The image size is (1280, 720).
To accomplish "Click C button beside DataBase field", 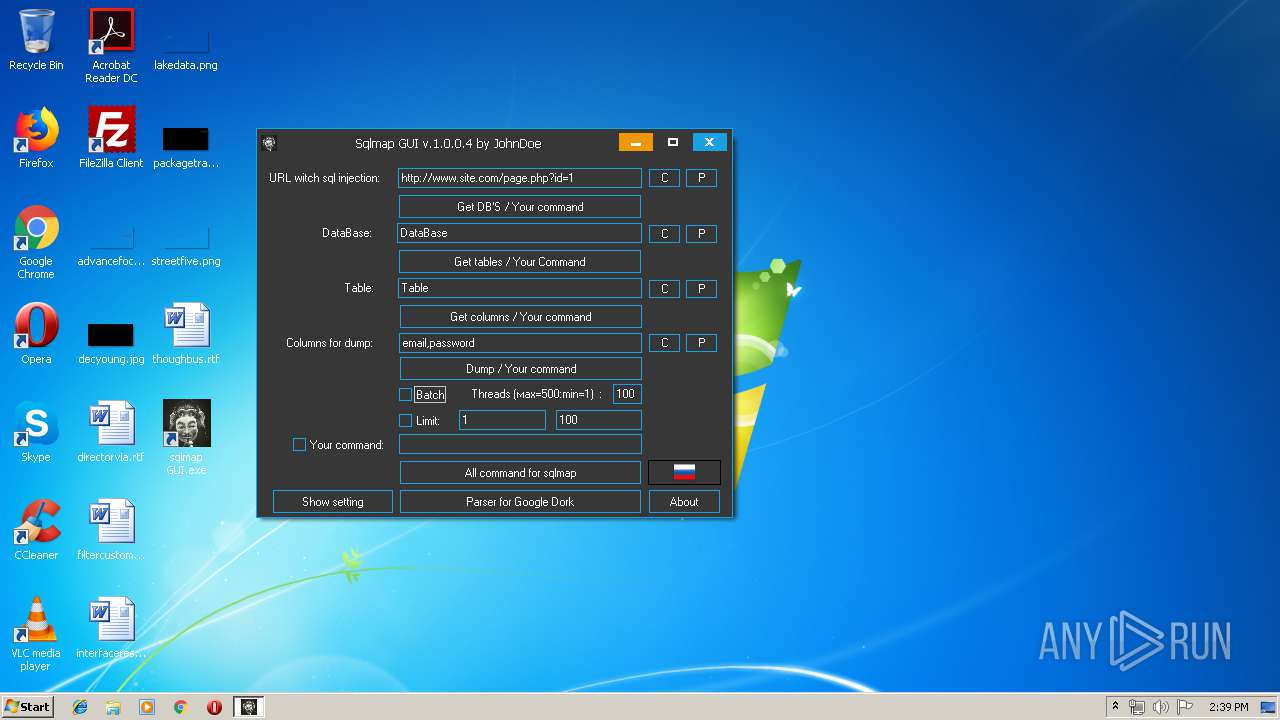I will tap(665, 234).
